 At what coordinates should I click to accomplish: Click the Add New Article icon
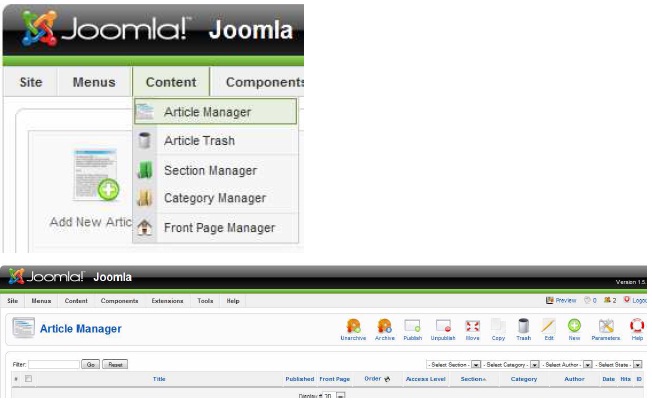(x=96, y=175)
